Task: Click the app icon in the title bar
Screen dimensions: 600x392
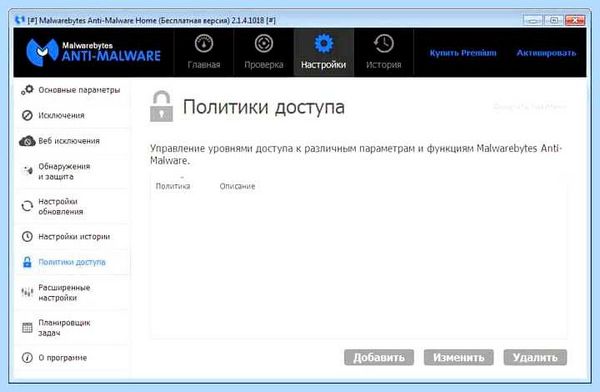Action: click(20, 20)
